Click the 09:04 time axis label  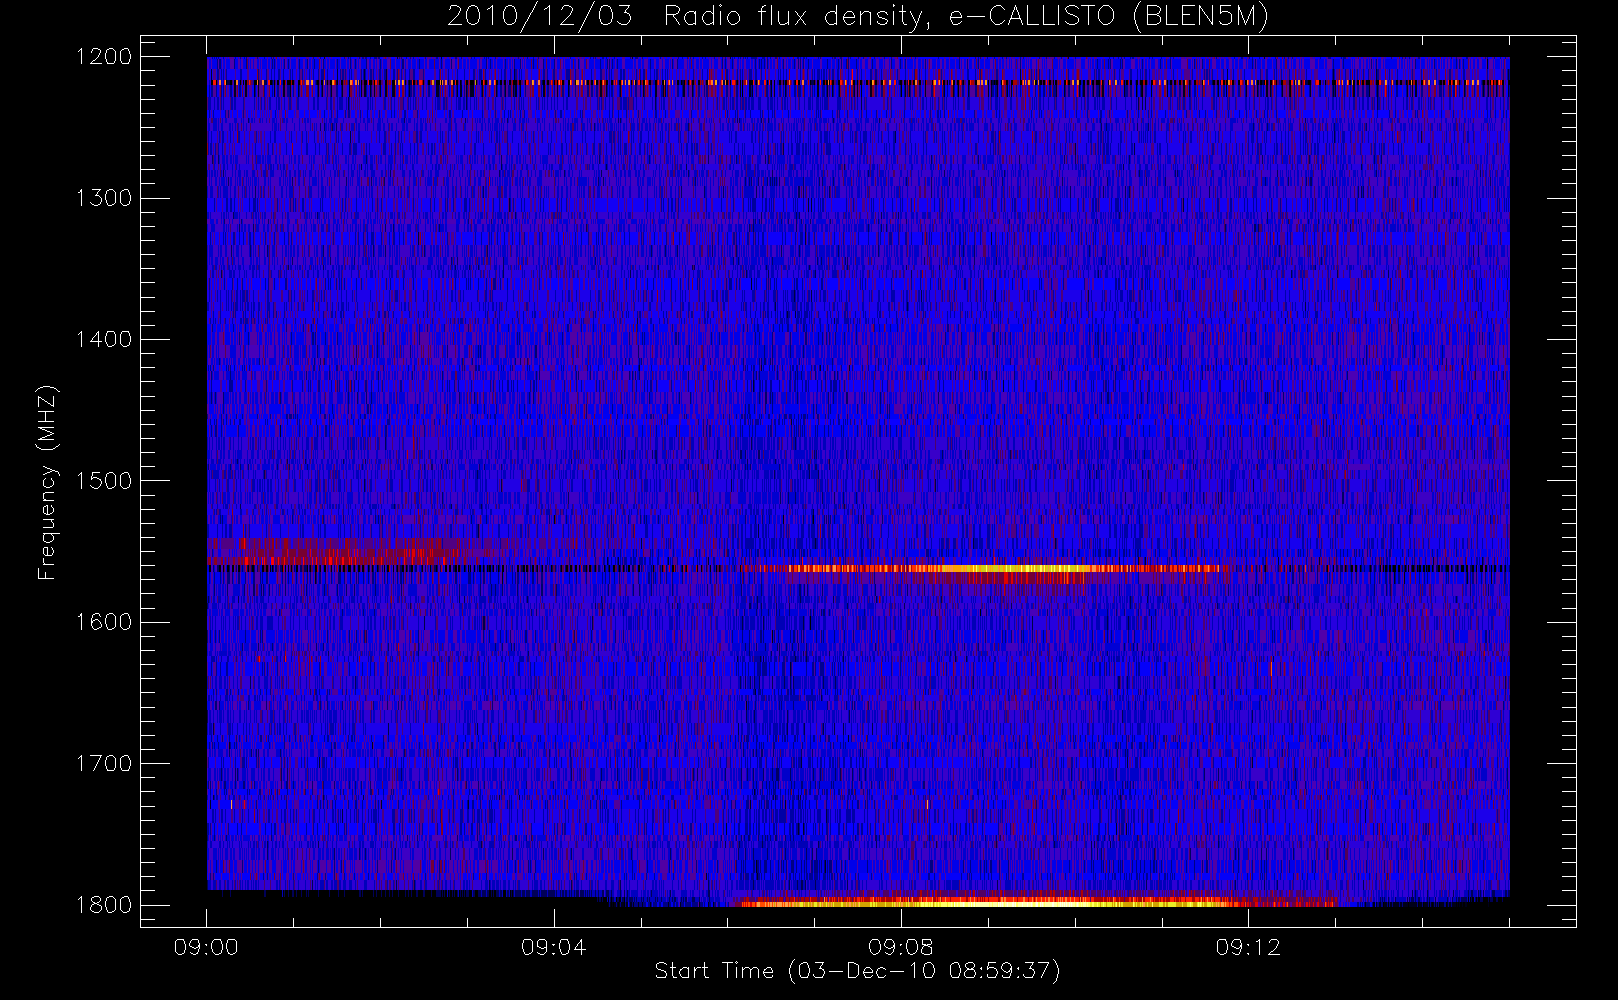pos(553,947)
